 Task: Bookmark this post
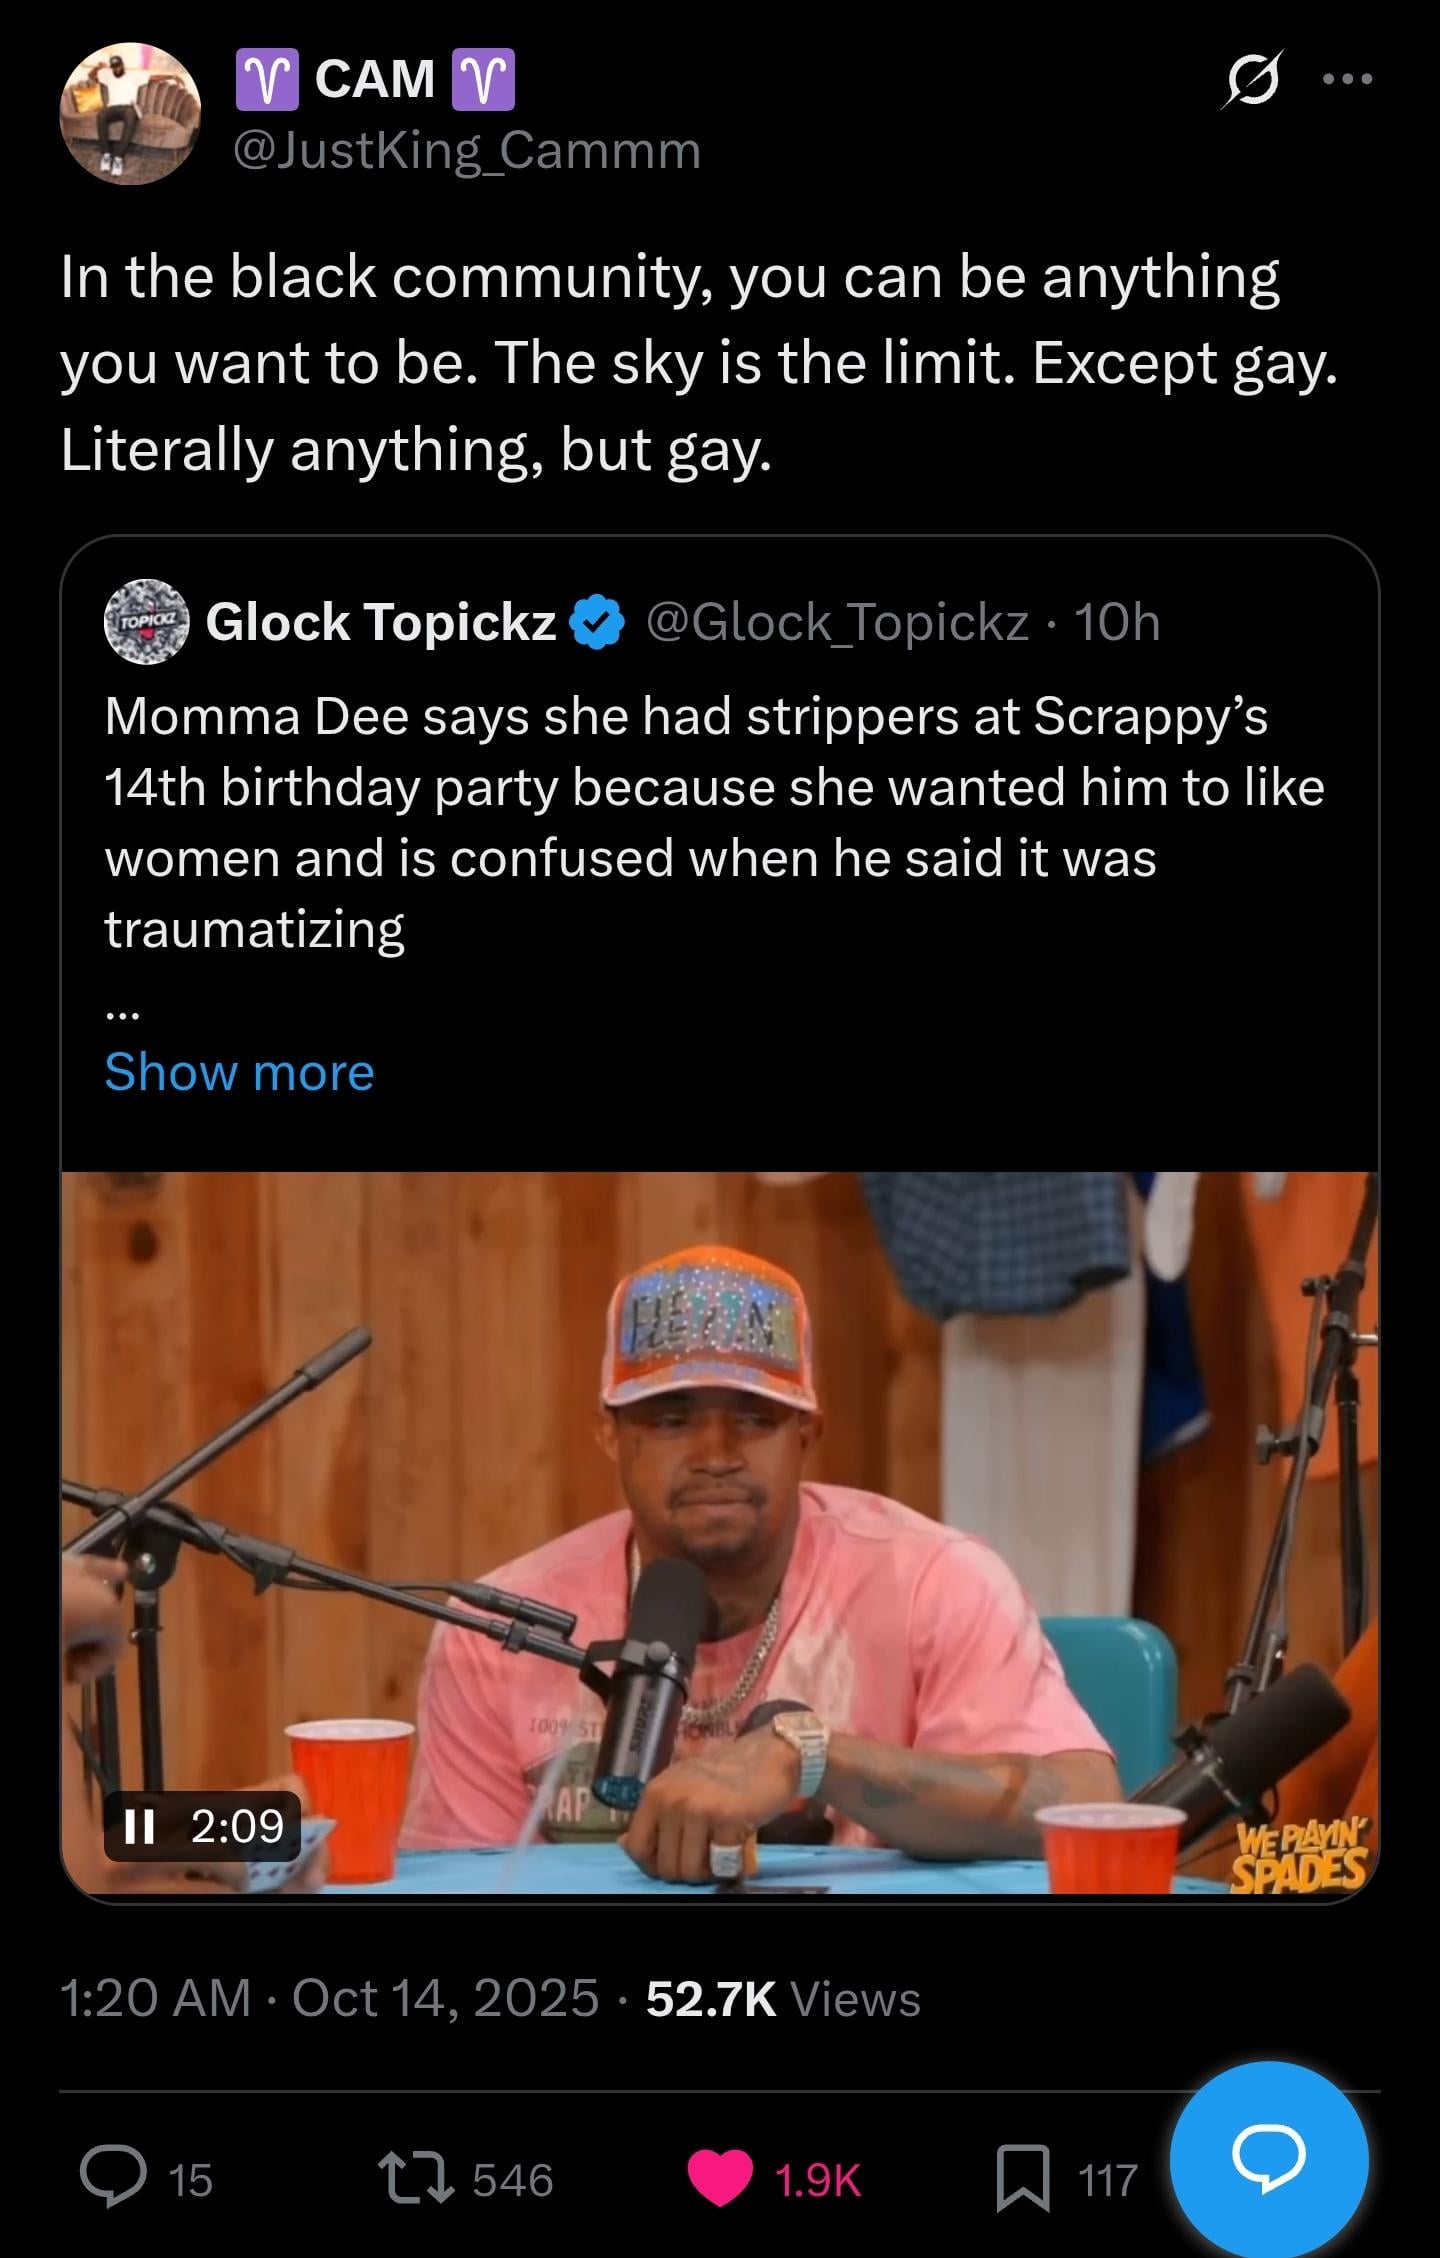coord(1023,2180)
